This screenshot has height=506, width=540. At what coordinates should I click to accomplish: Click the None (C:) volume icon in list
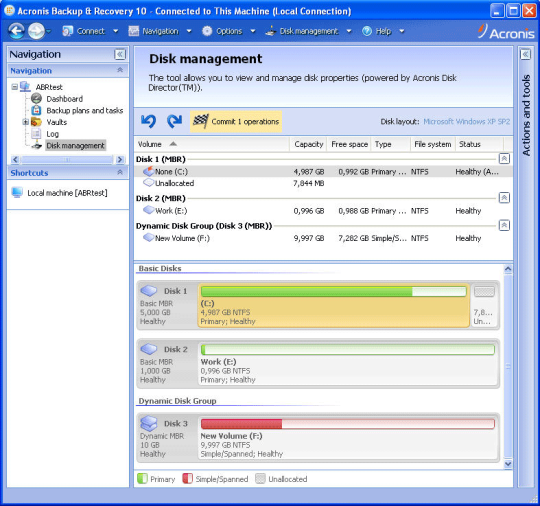148,171
